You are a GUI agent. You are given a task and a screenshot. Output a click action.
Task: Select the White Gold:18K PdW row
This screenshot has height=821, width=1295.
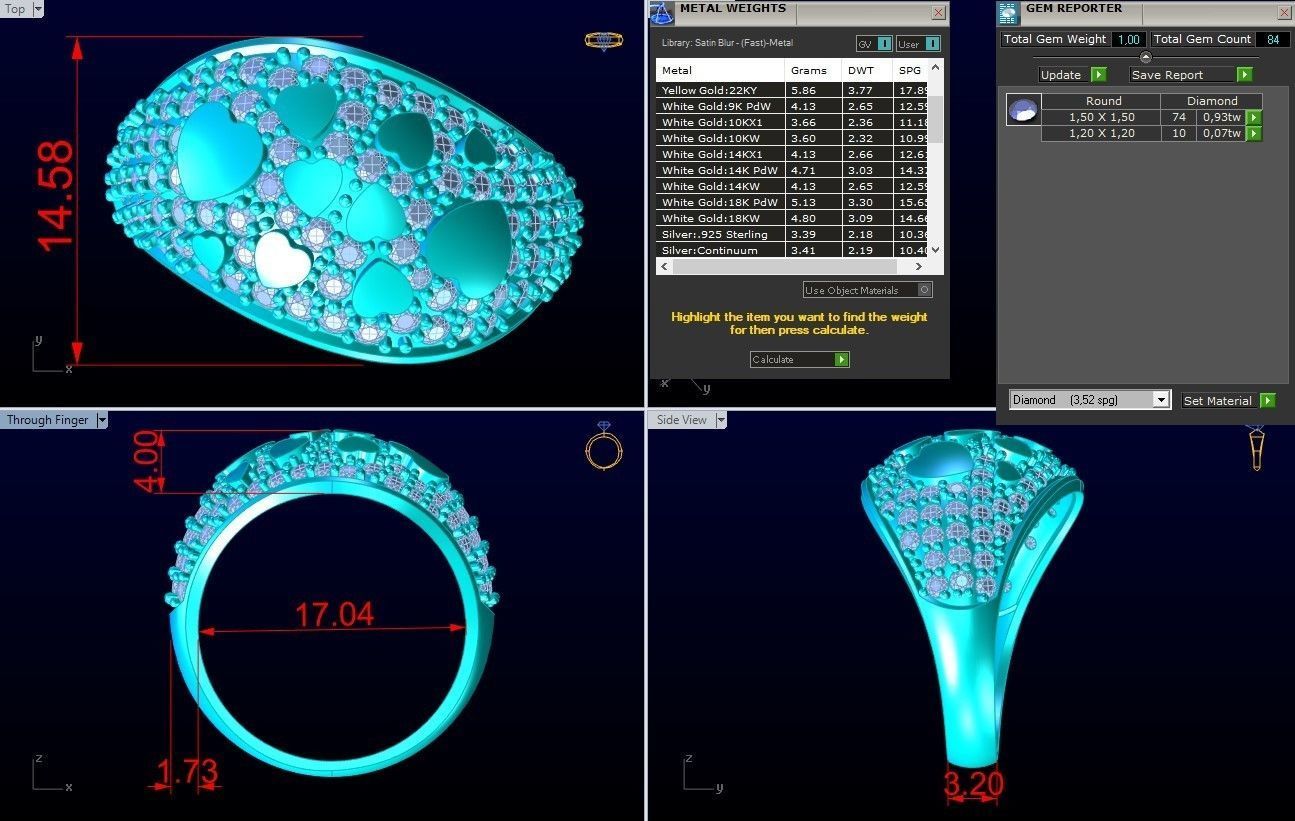[792, 202]
